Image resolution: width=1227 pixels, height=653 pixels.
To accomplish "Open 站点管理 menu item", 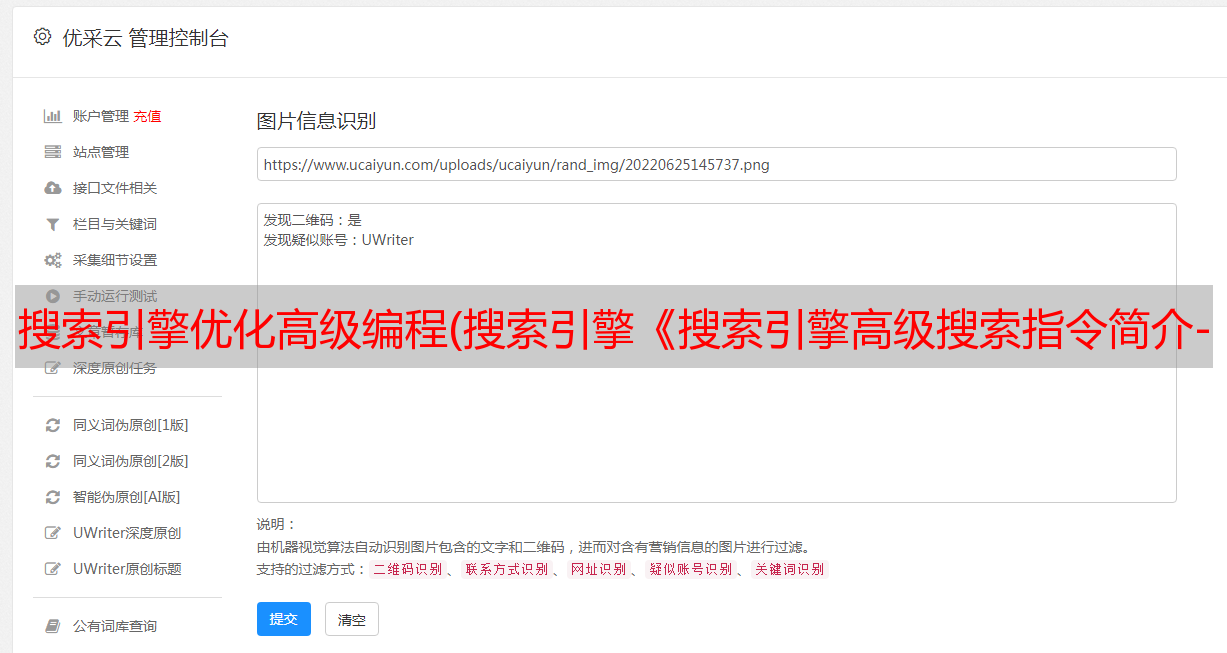I will point(101,152).
